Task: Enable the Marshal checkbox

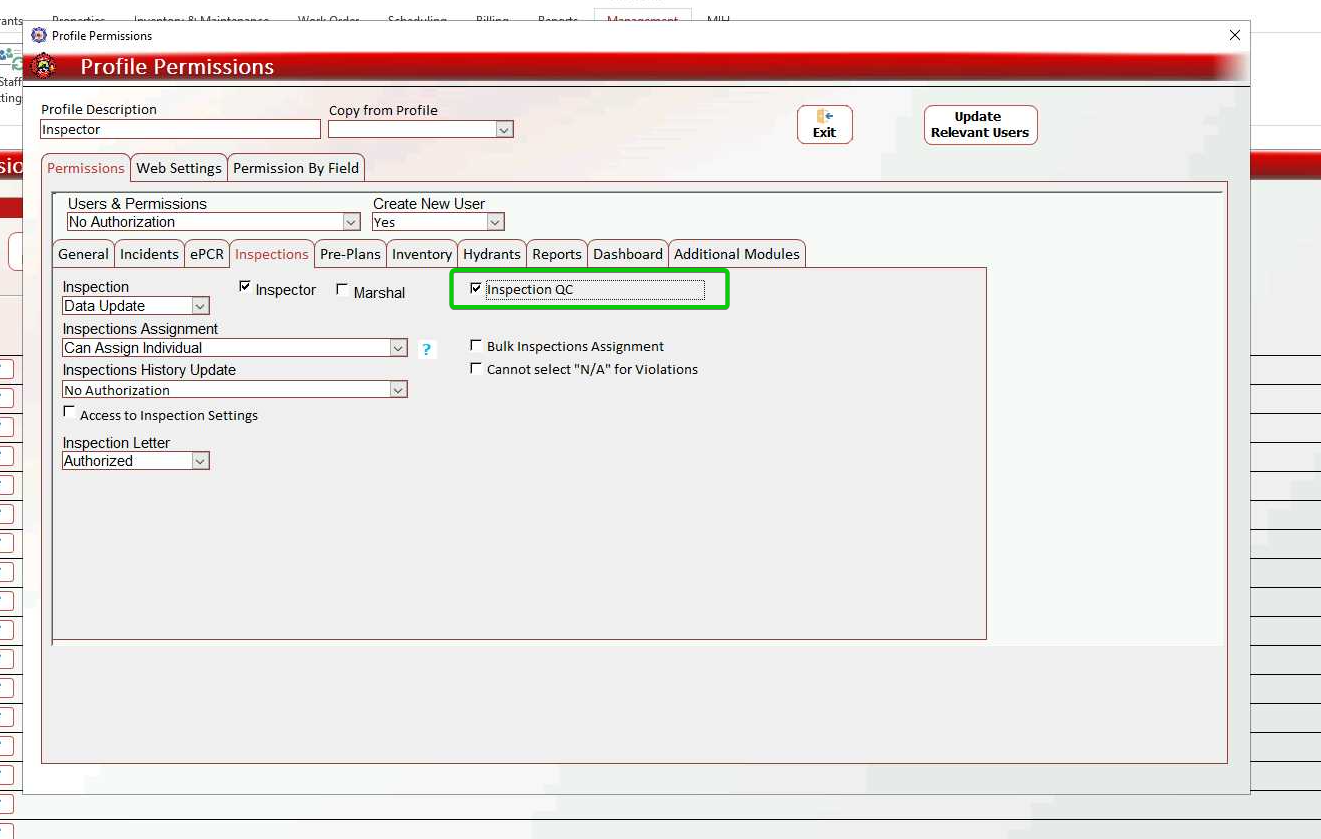Action: point(342,290)
